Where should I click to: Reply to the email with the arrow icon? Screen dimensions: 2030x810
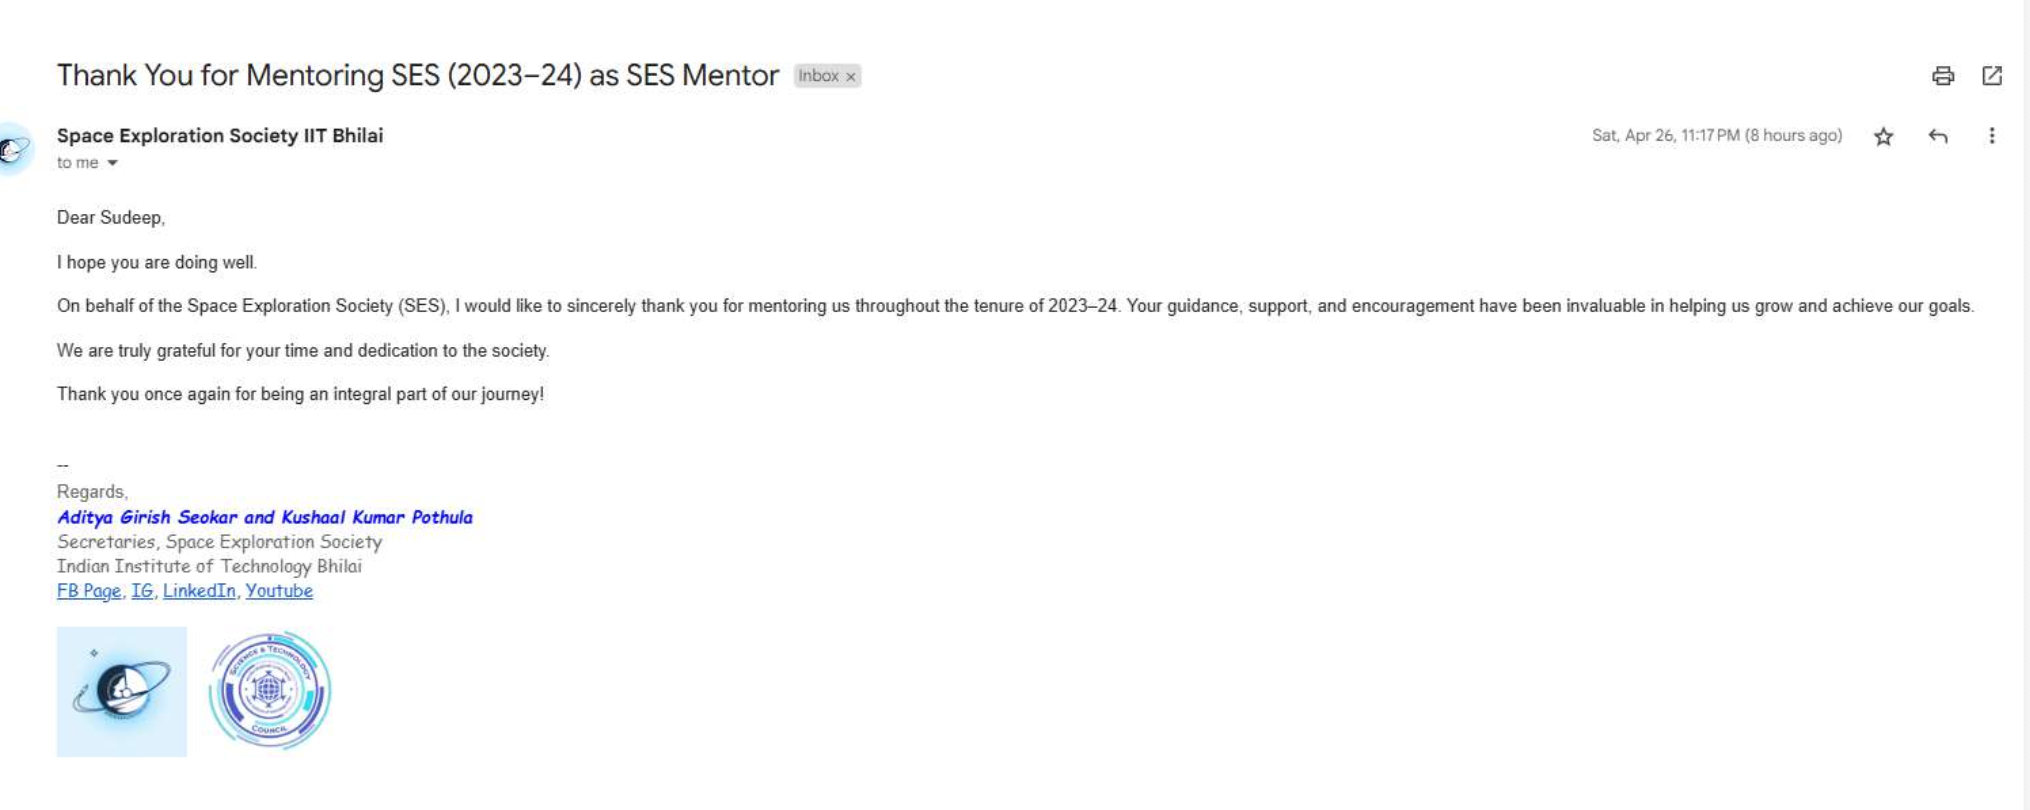click(1937, 136)
